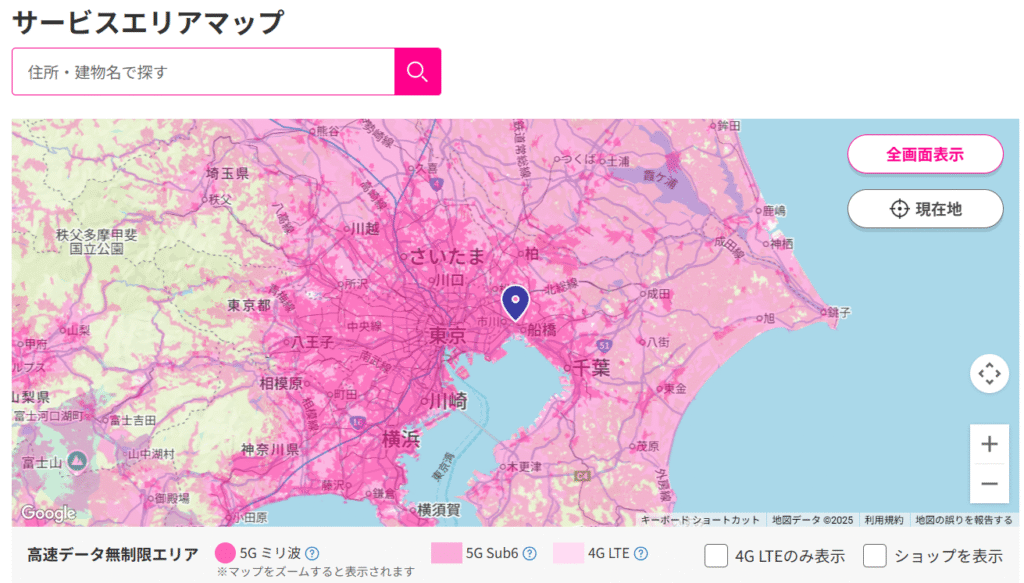Click the route 16 highway shield near 町田

click(358, 422)
